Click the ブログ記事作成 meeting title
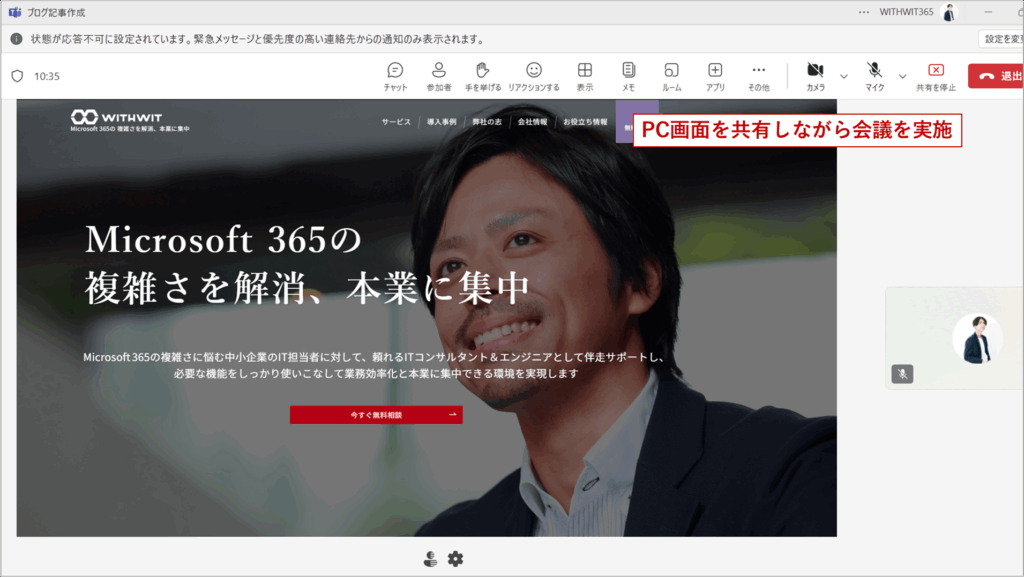The image size is (1024, 577). [56, 12]
